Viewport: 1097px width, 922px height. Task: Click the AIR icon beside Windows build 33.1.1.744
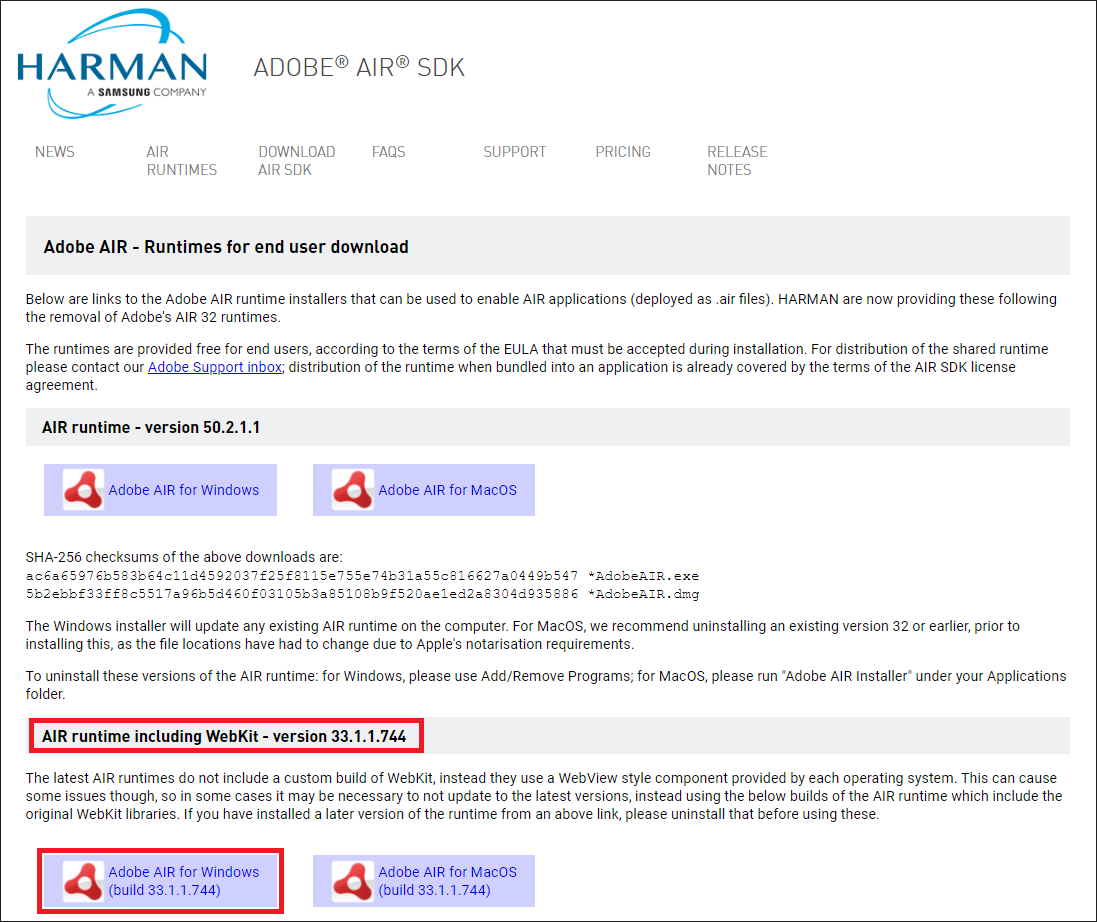[x=83, y=881]
